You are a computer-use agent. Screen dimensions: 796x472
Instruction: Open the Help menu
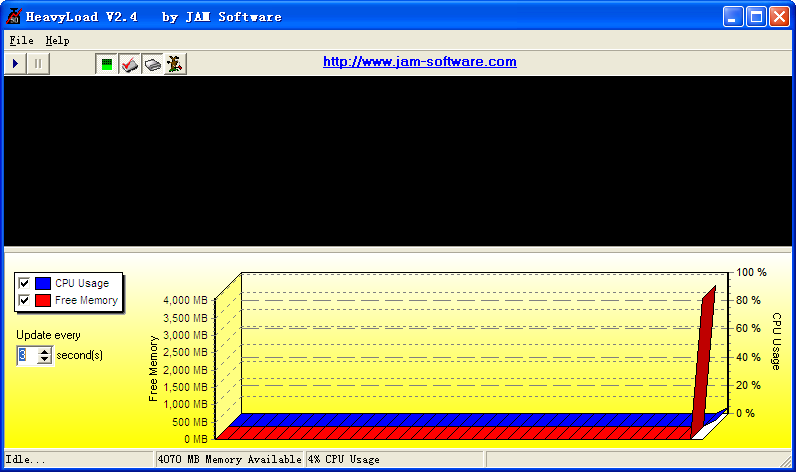(57, 41)
